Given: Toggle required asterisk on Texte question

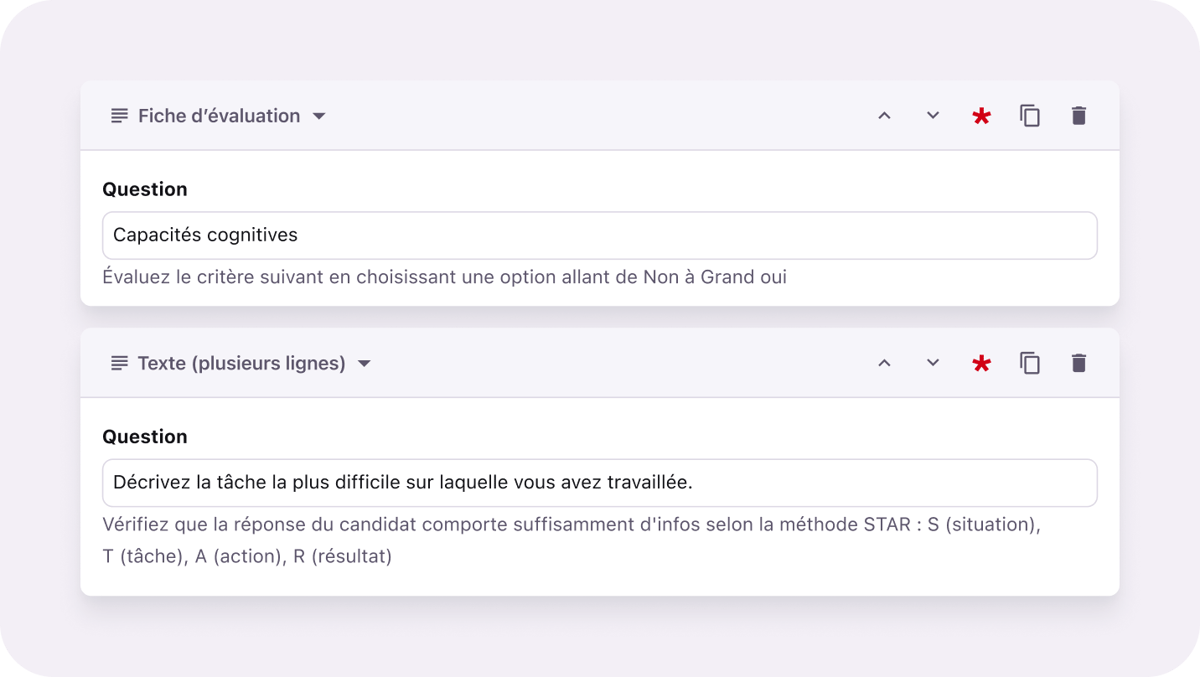Looking at the screenshot, I should pyautogui.click(x=981, y=364).
